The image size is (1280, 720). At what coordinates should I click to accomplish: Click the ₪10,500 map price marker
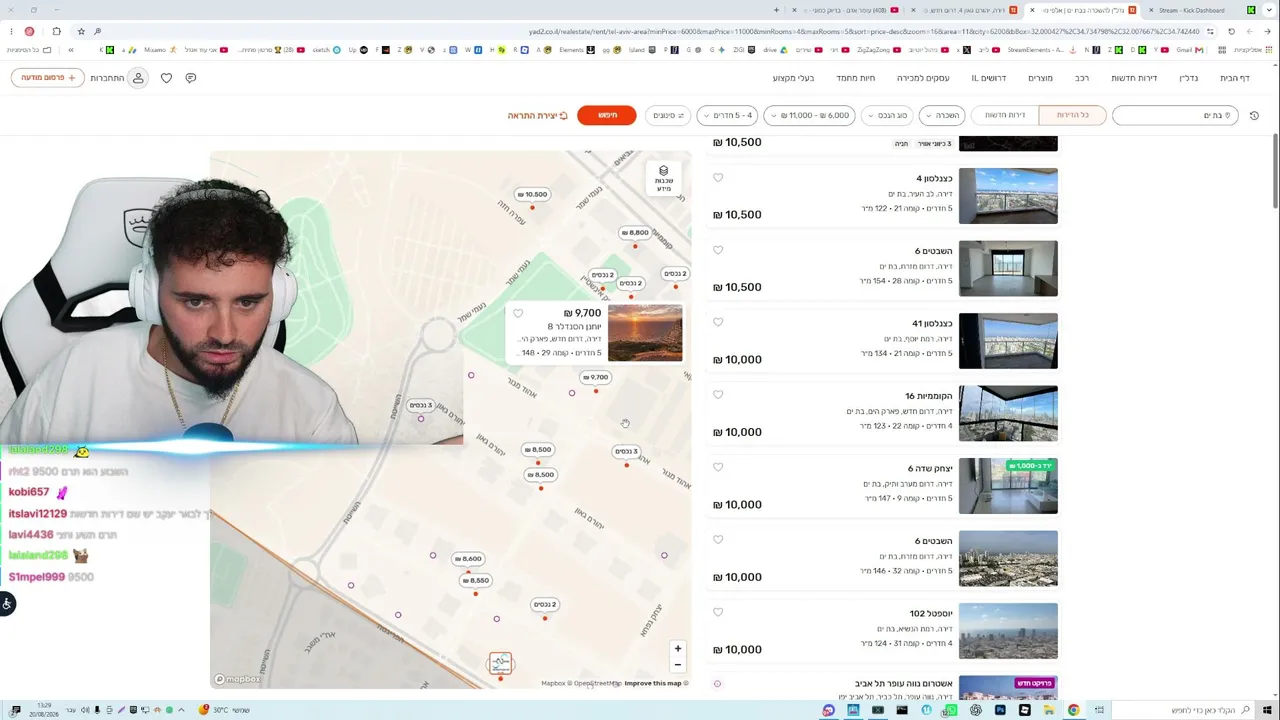[x=532, y=195]
